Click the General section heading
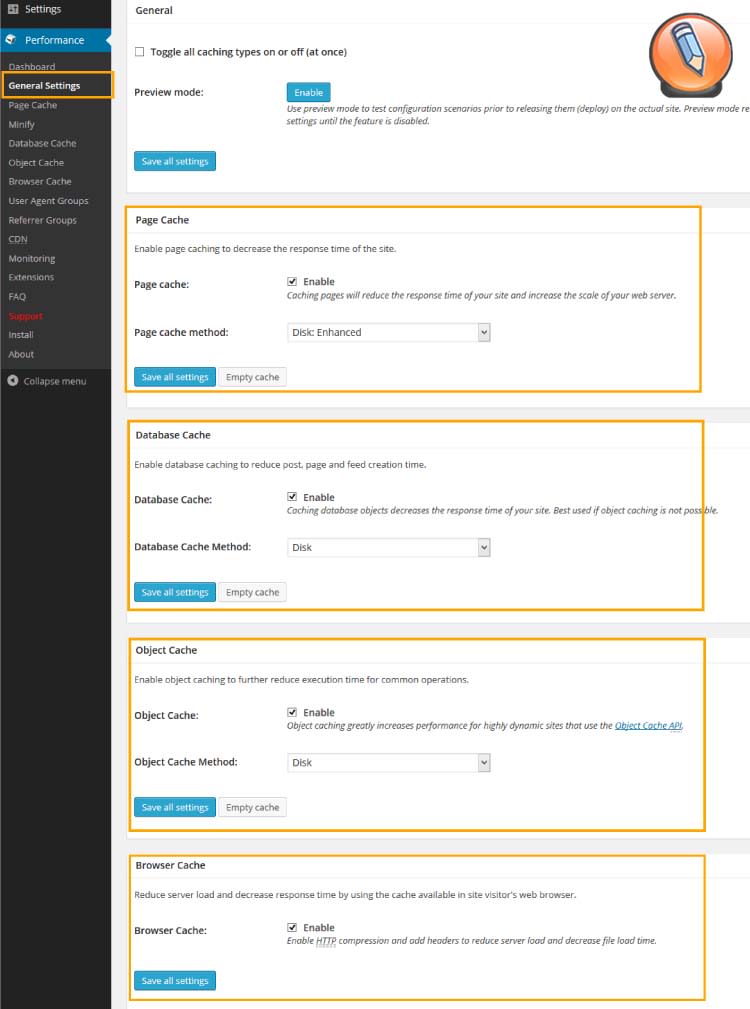Viewport: 750px width, 1009px height. coord(154,10)
